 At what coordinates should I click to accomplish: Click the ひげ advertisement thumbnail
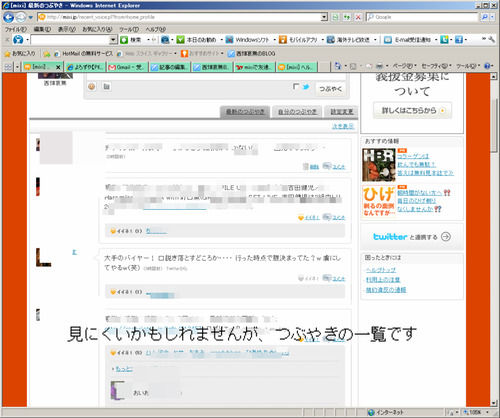[x=379, y=201]
